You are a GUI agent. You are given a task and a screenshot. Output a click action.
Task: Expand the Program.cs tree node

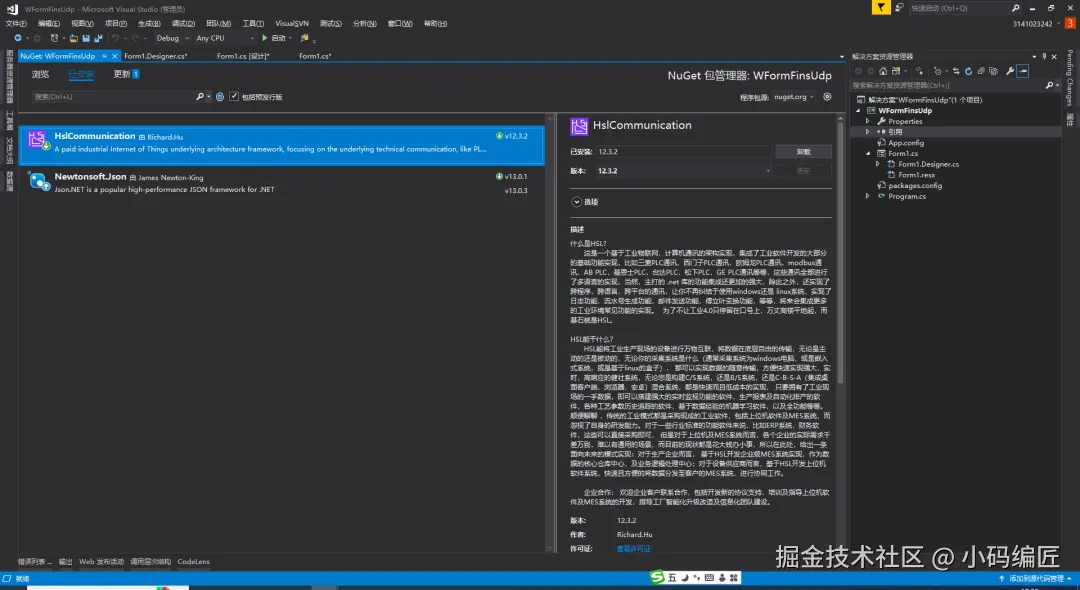click(868, 196)
